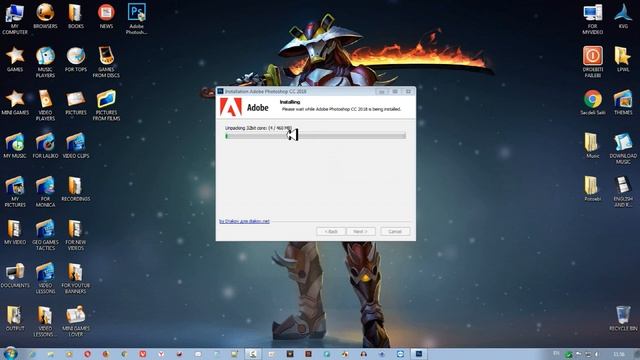The width and height of the screenshot is (640, 360).
Task: Open the DOCUMENTS desktop icon
Action: coord(15,276)
